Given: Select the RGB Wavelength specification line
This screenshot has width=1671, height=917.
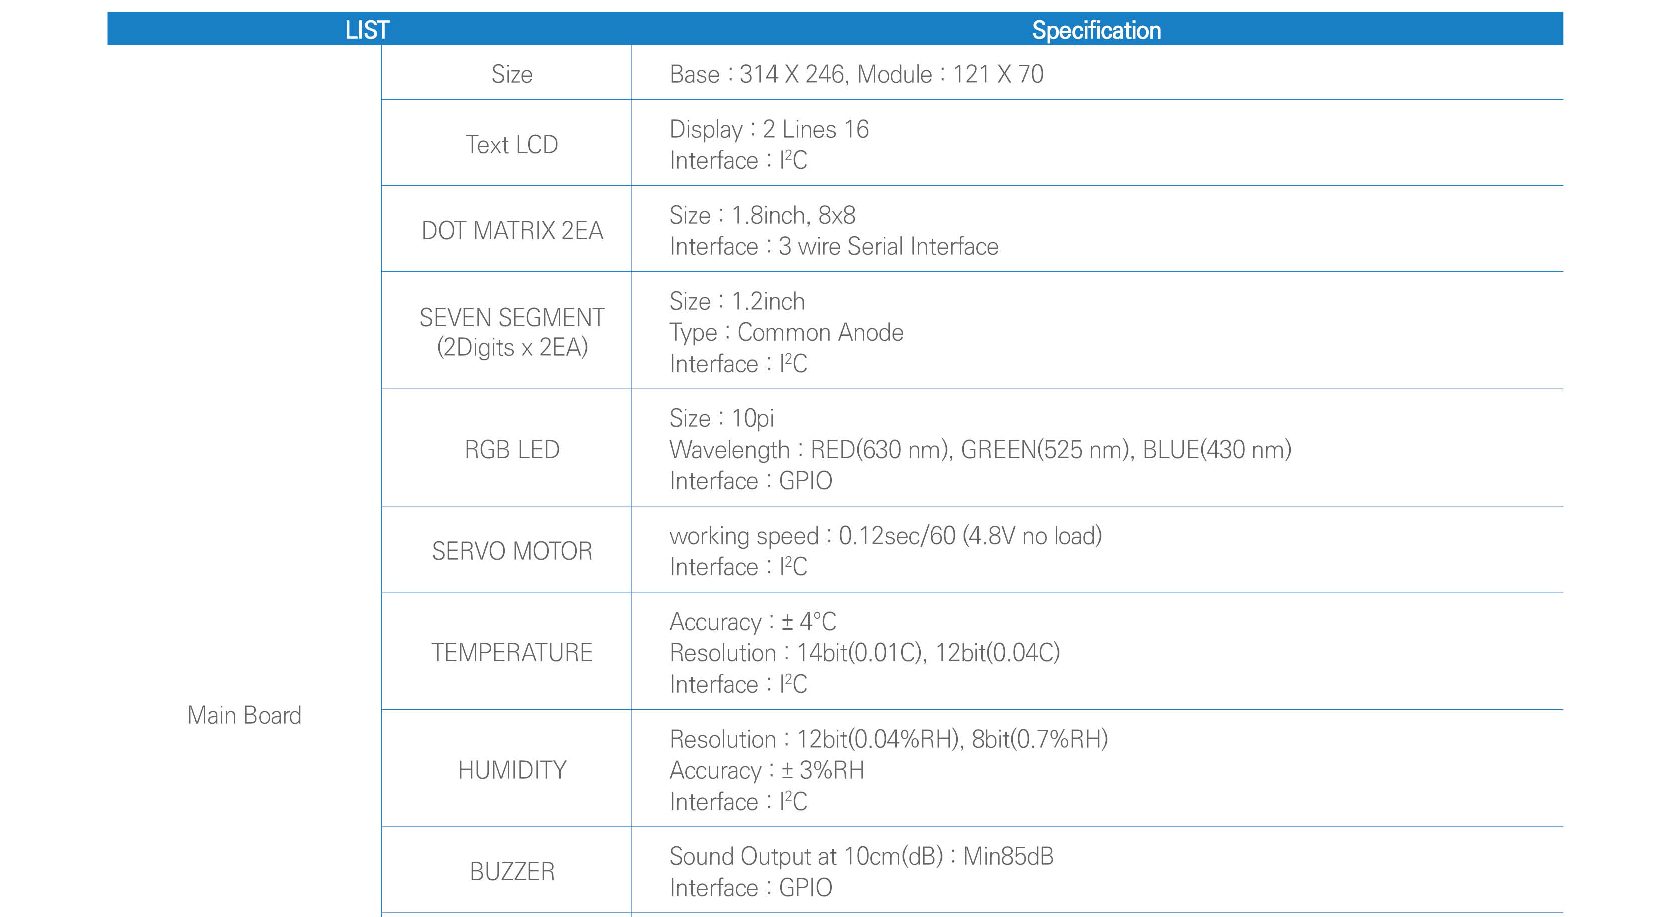Looking at the screenshot, I should [980, 449].
